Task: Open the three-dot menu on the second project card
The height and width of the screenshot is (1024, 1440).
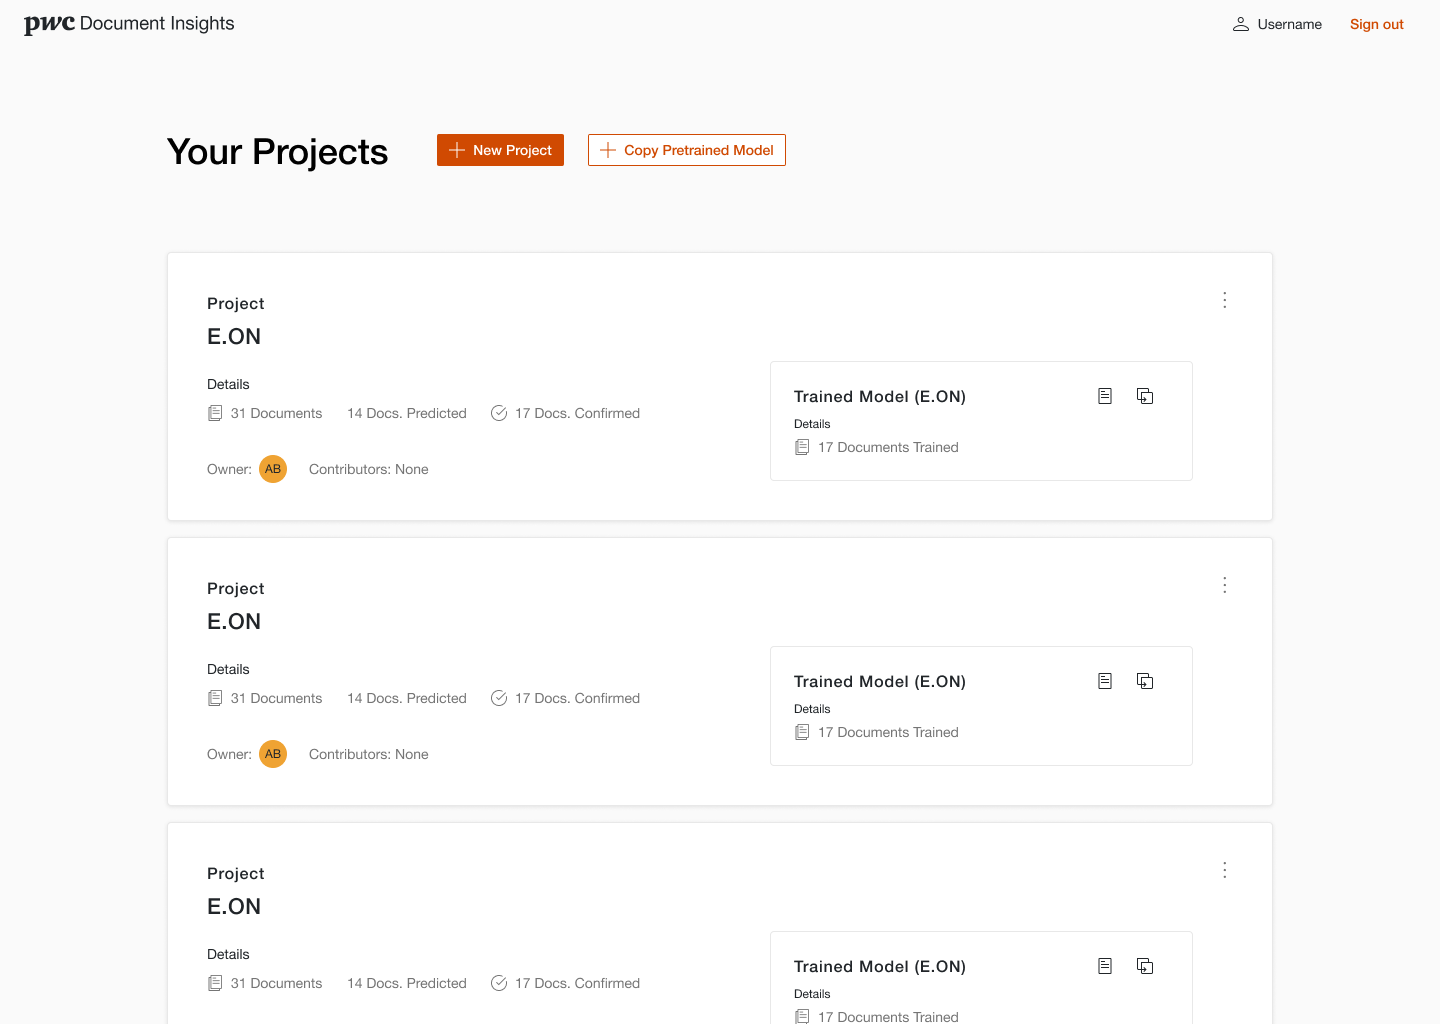Action: (1224, 585)
